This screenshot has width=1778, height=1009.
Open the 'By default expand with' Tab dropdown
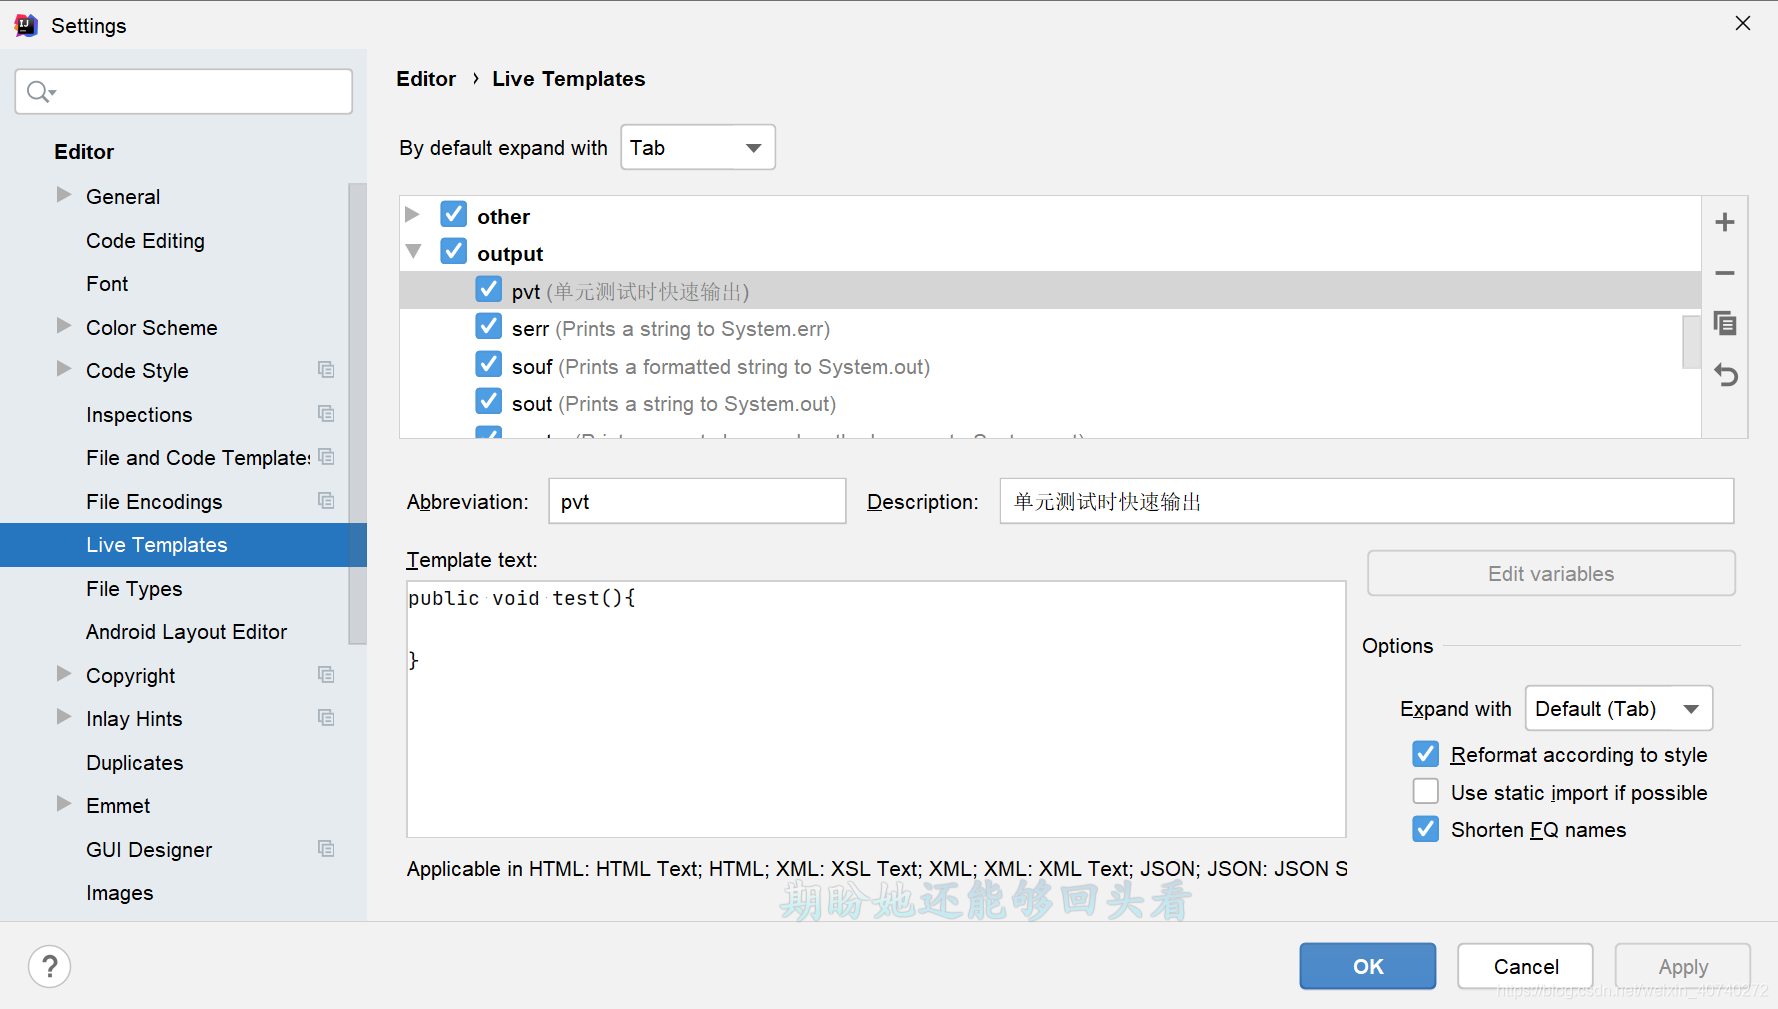pos(698,148)
